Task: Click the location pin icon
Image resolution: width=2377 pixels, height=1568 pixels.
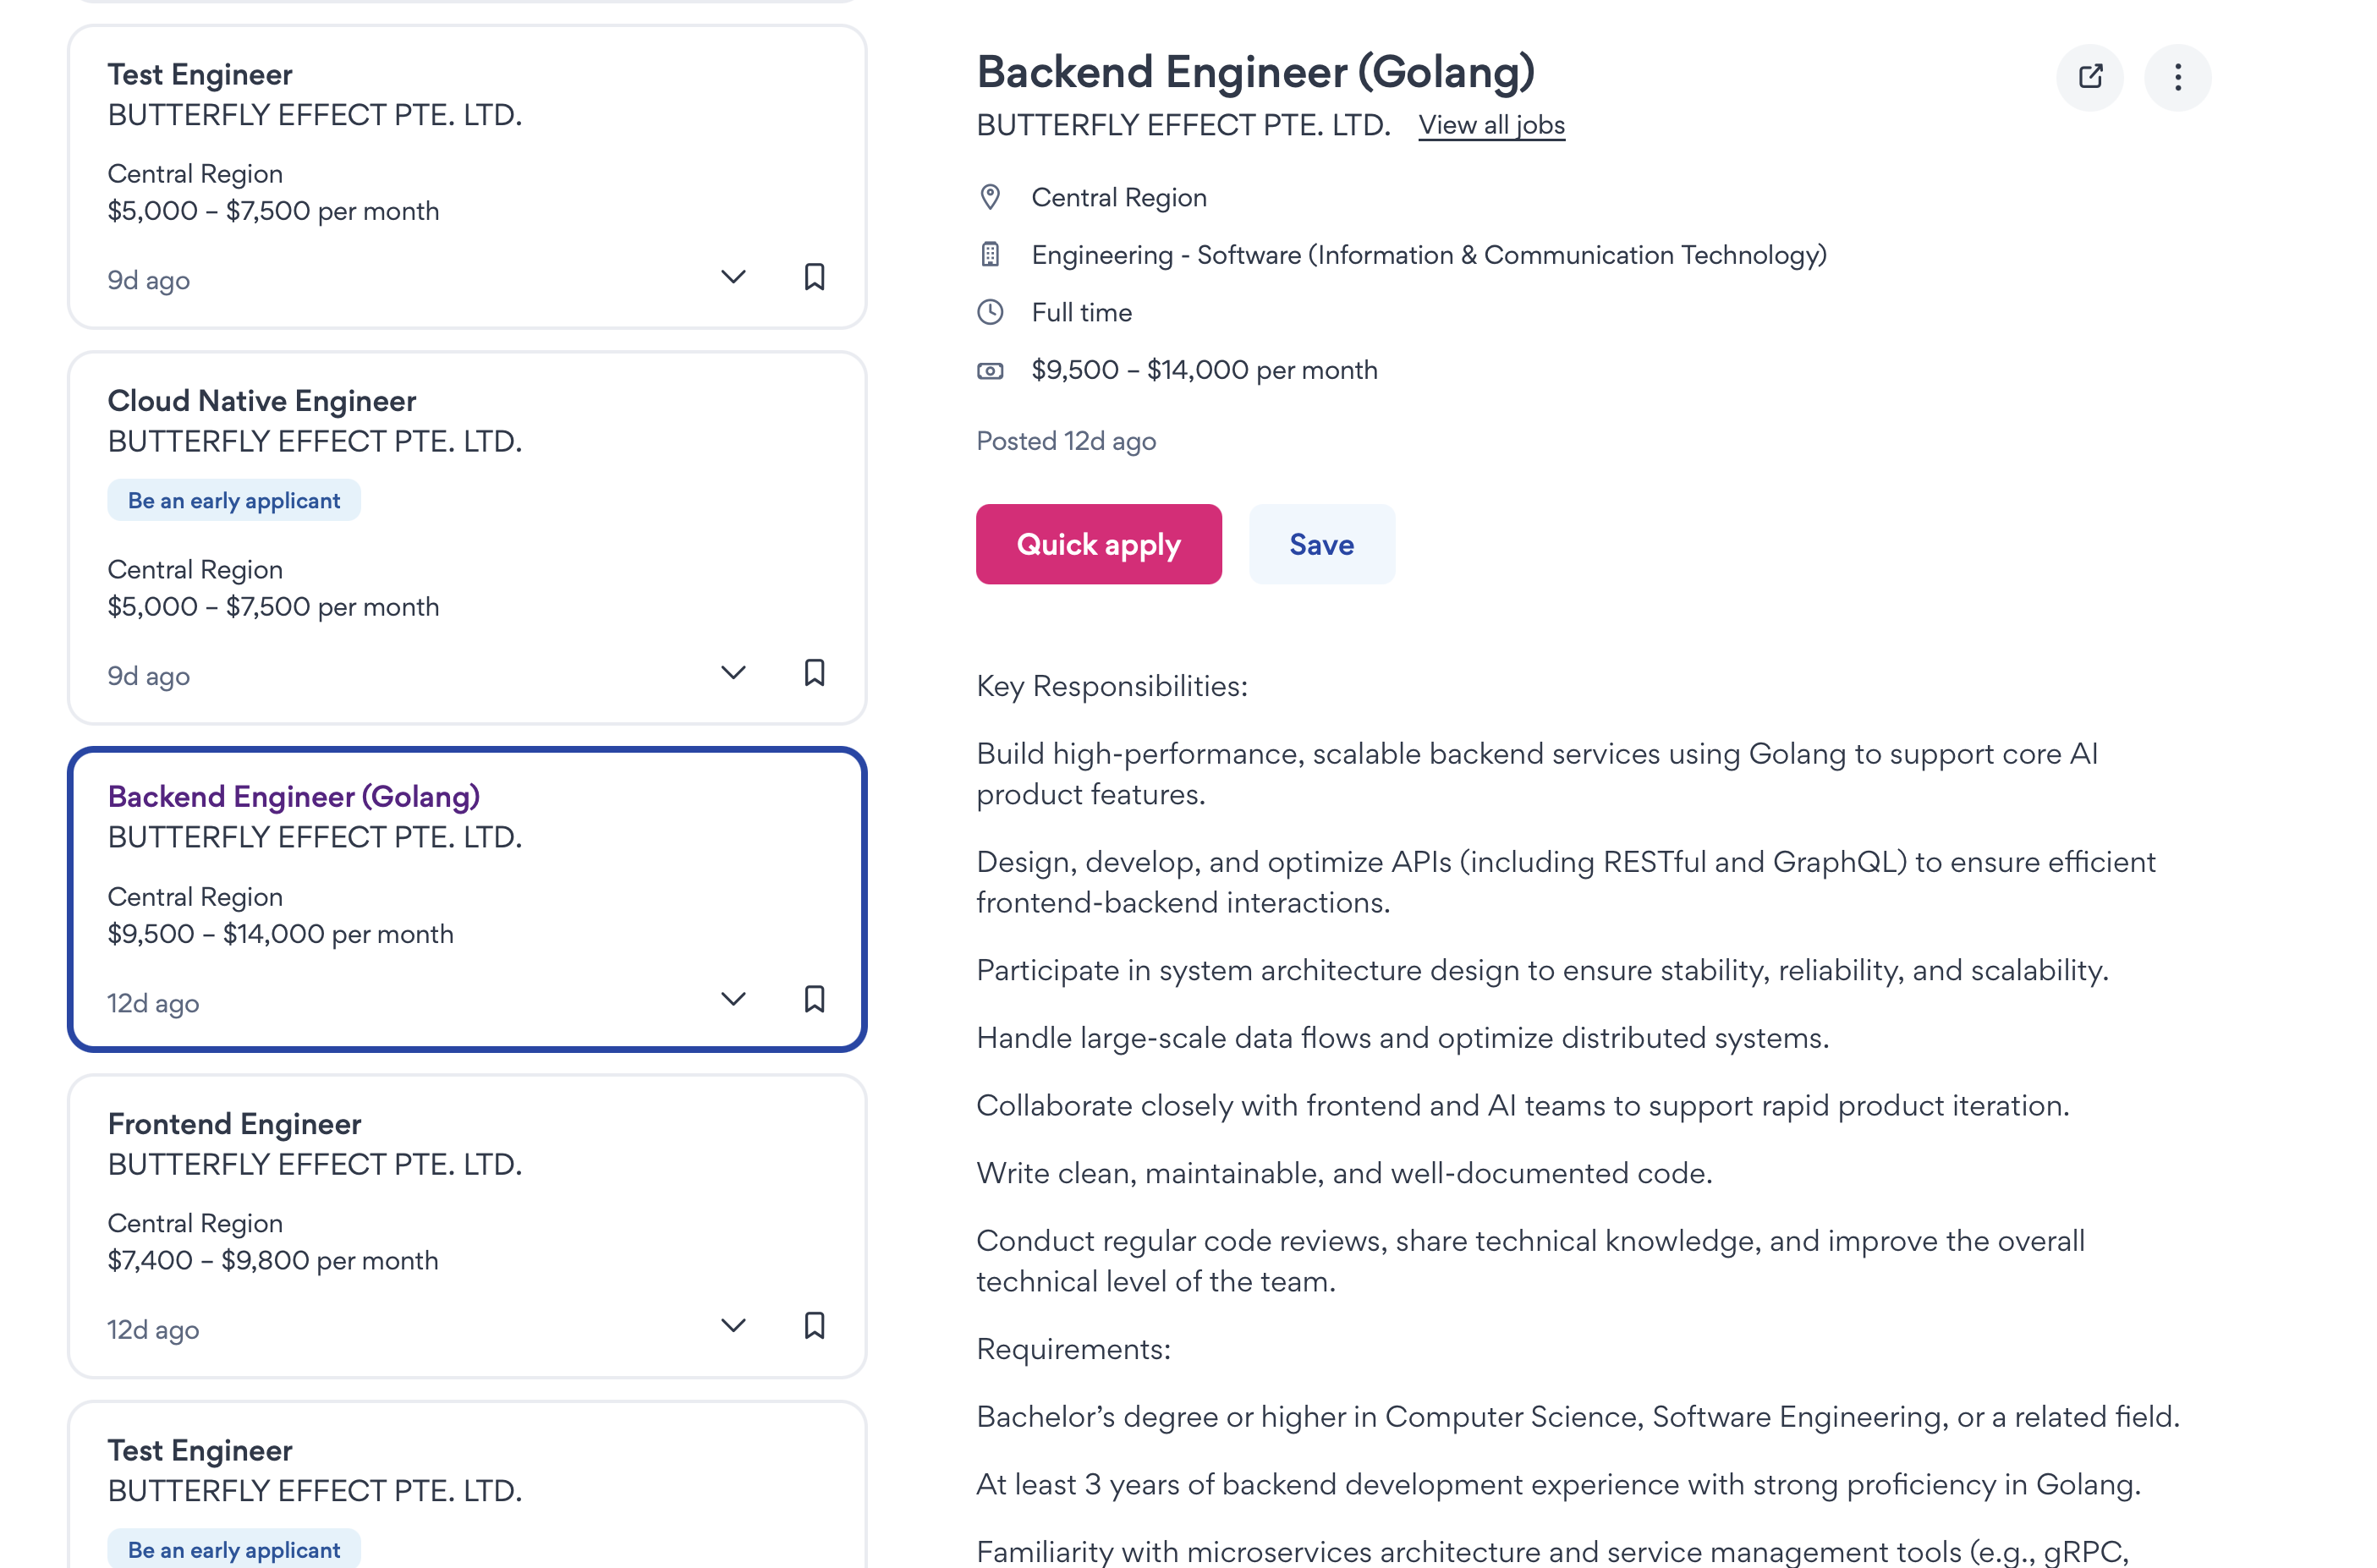Action: click(x=990, y=197)
